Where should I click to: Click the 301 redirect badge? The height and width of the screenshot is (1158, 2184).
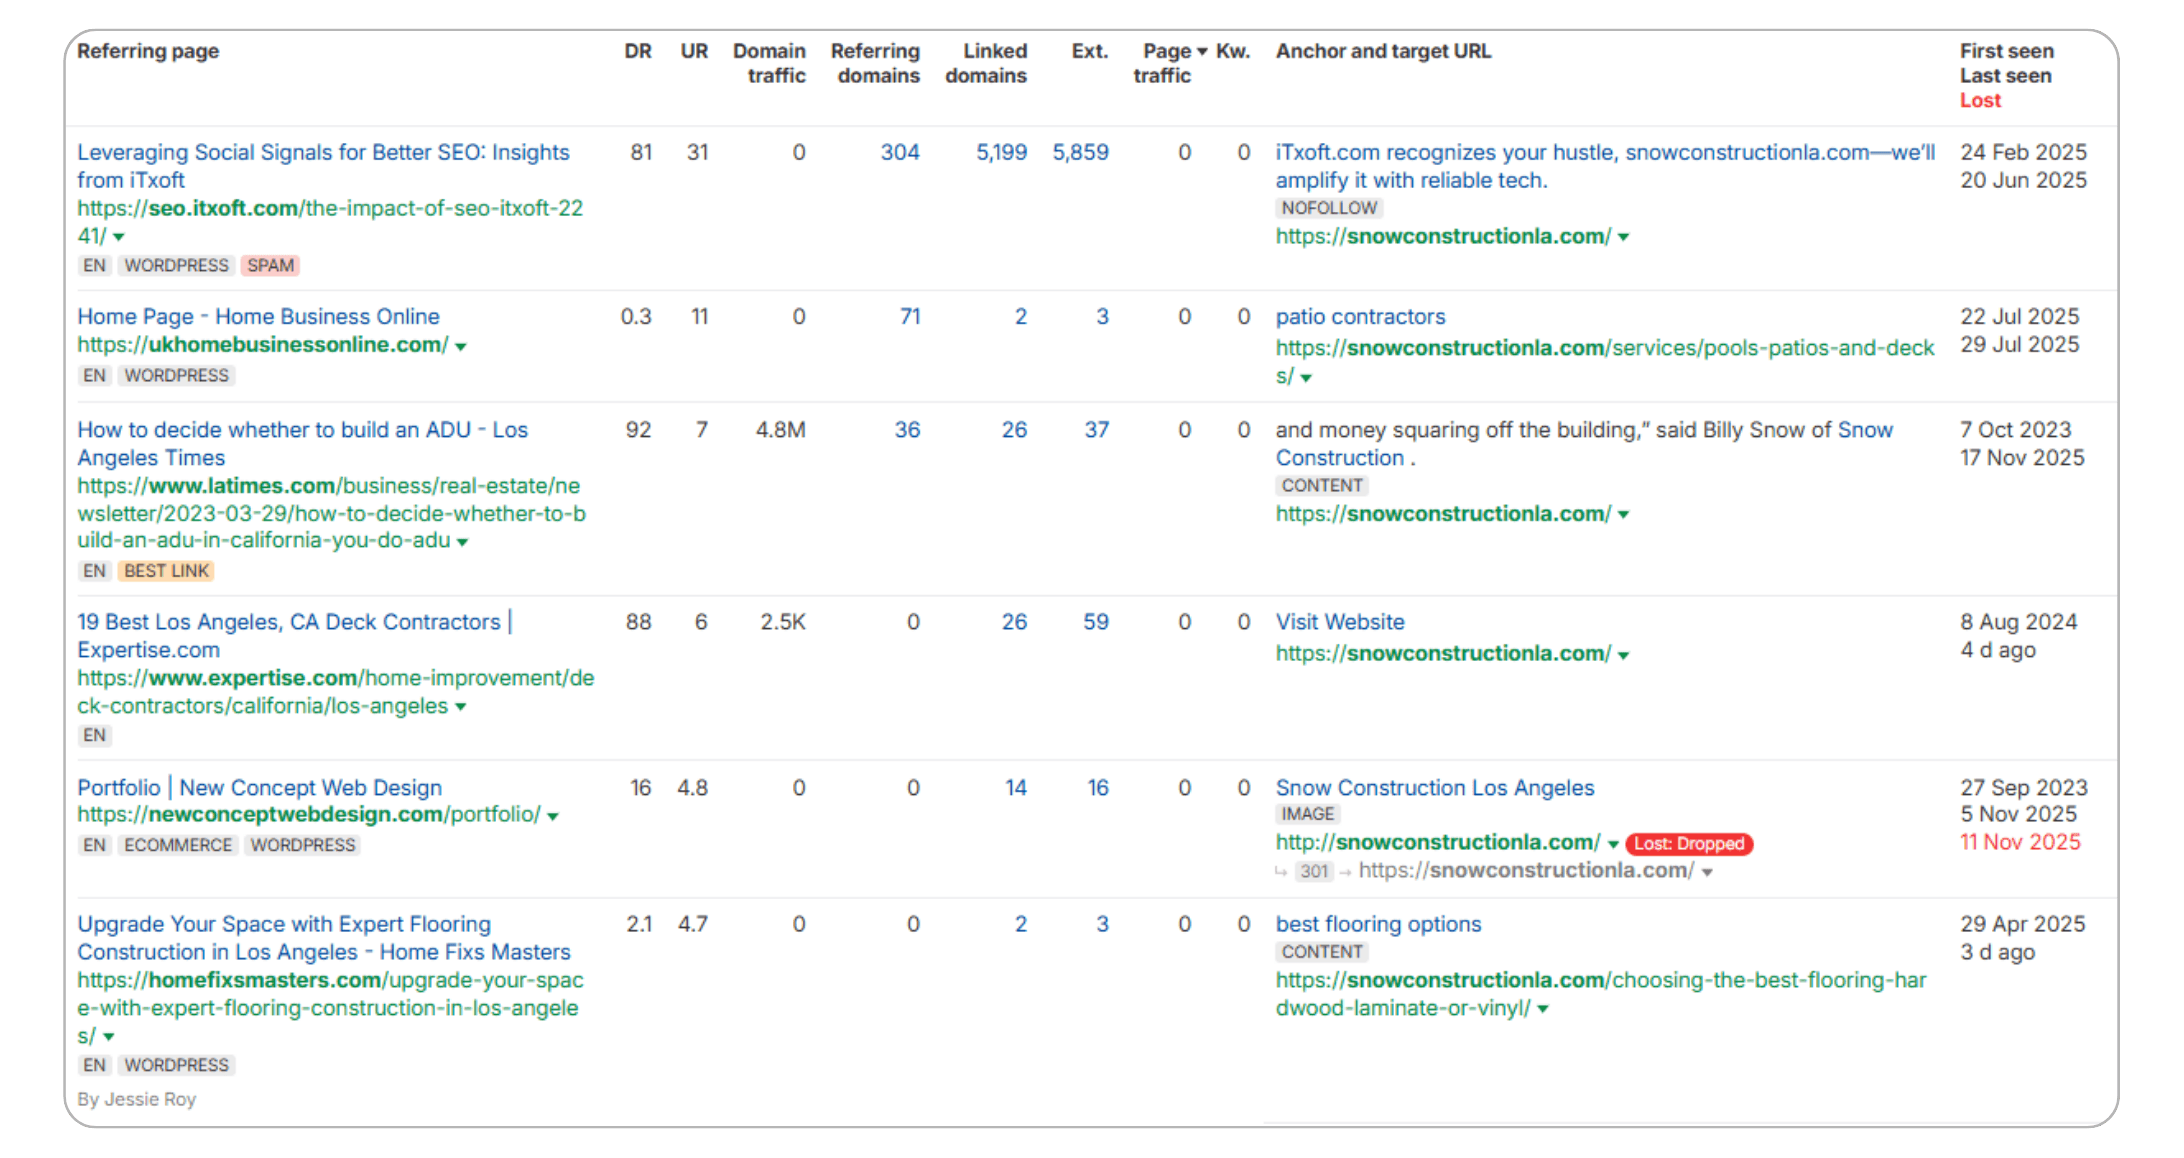(x=1314, y=871)
